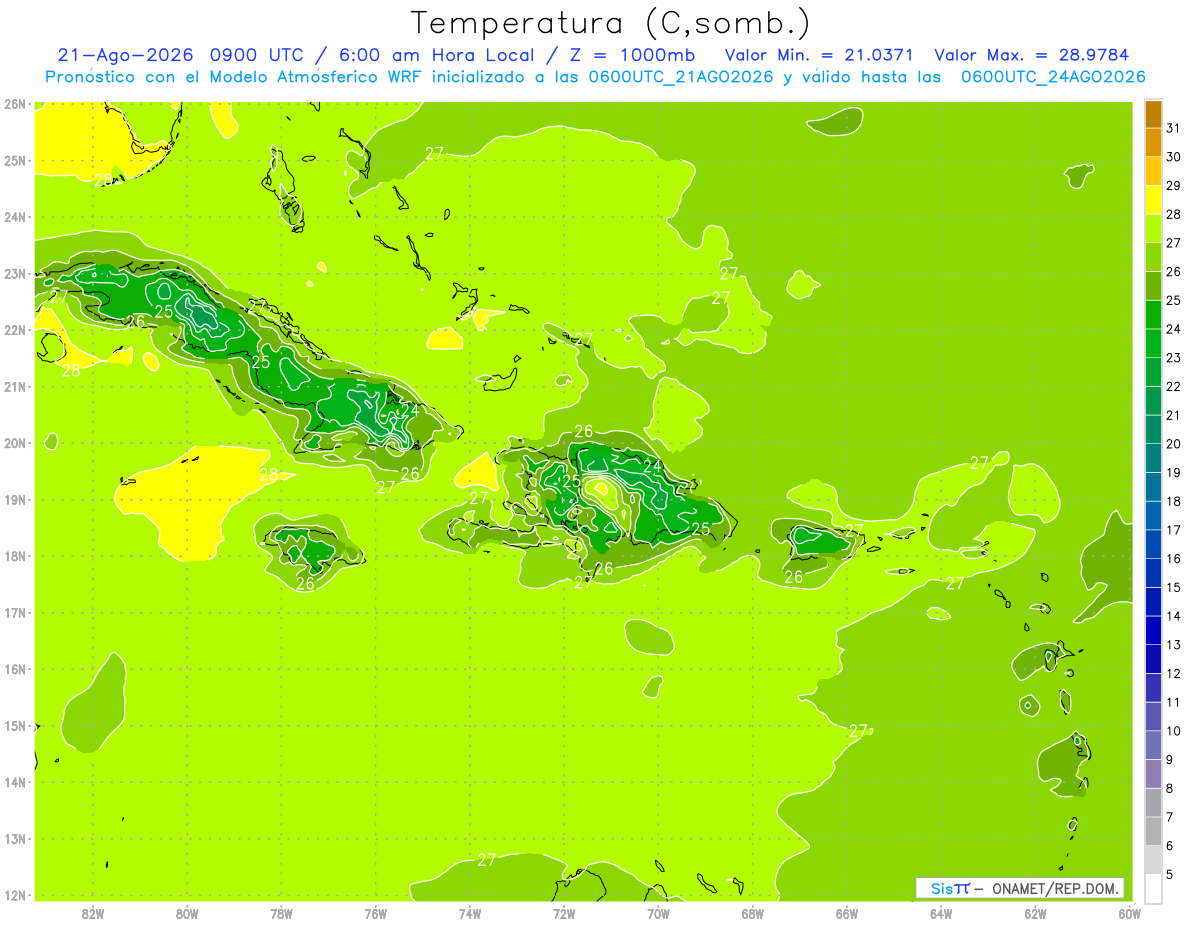Click the 18N latitude axis label
The height and width of the screenshot is (927, 1200).
point(14,556)
